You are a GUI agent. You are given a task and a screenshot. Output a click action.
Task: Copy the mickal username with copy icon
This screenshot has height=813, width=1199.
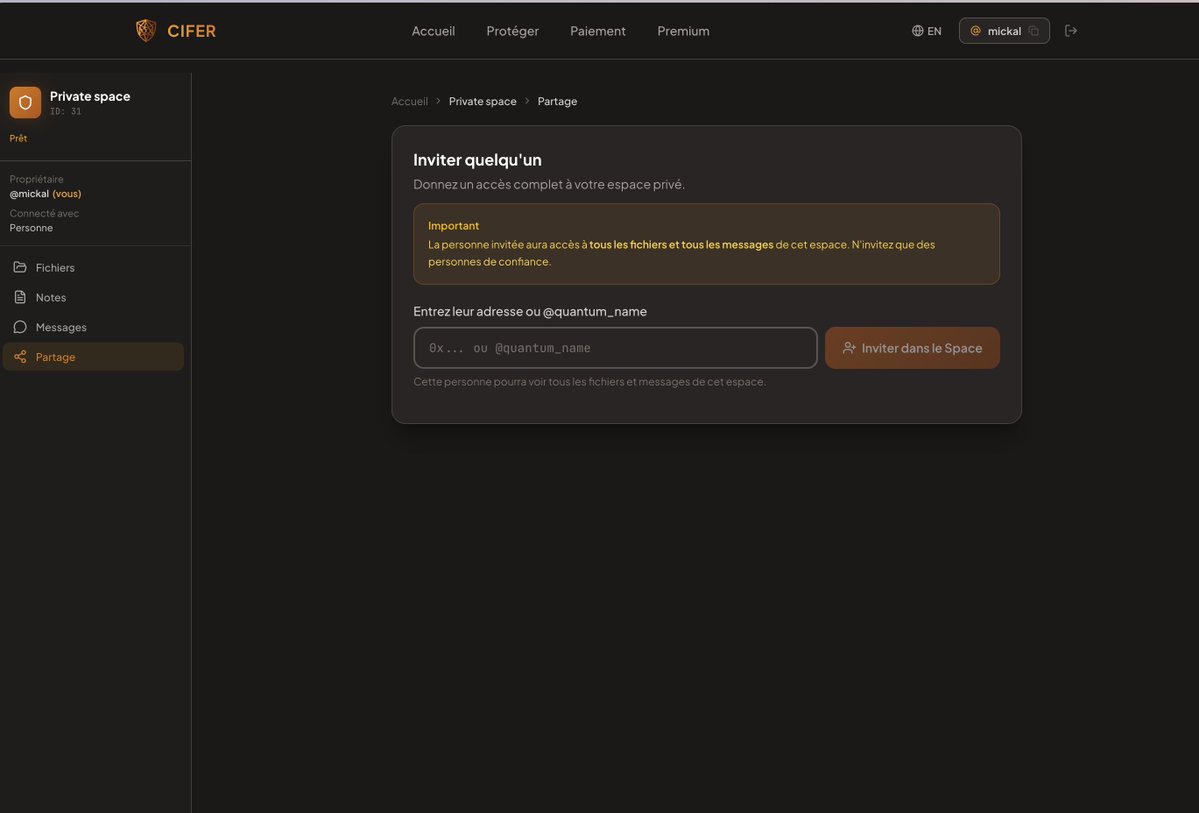point(1033,31)
